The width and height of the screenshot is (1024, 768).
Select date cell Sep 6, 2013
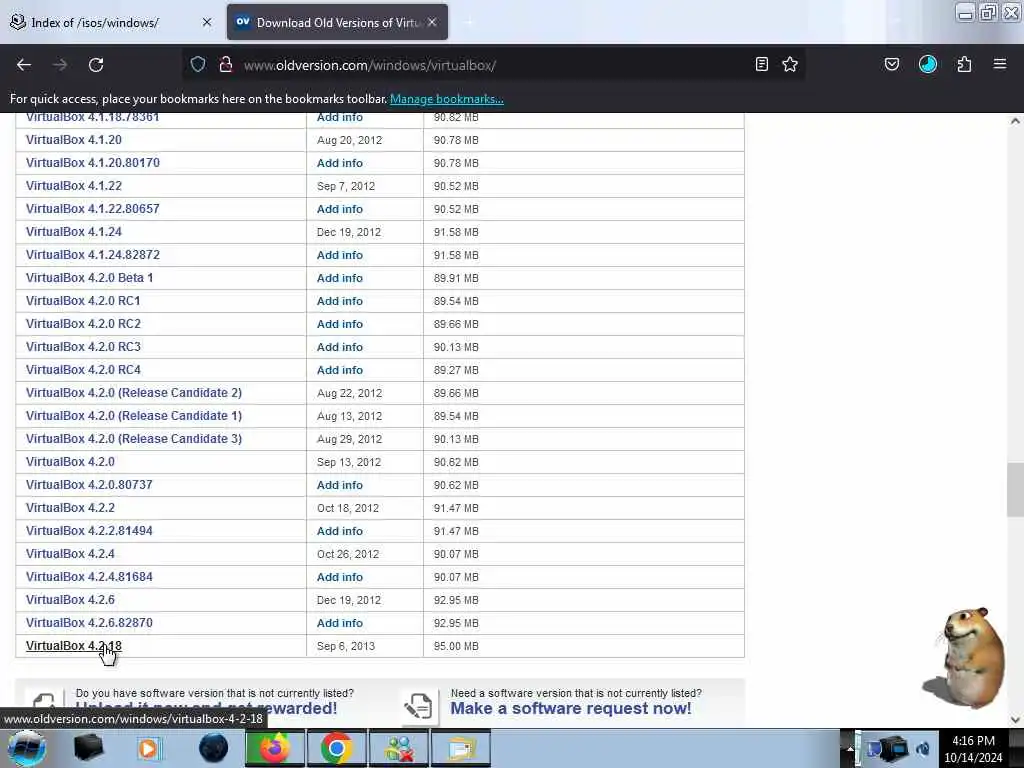pyautogui.click(x=346, y=646)
